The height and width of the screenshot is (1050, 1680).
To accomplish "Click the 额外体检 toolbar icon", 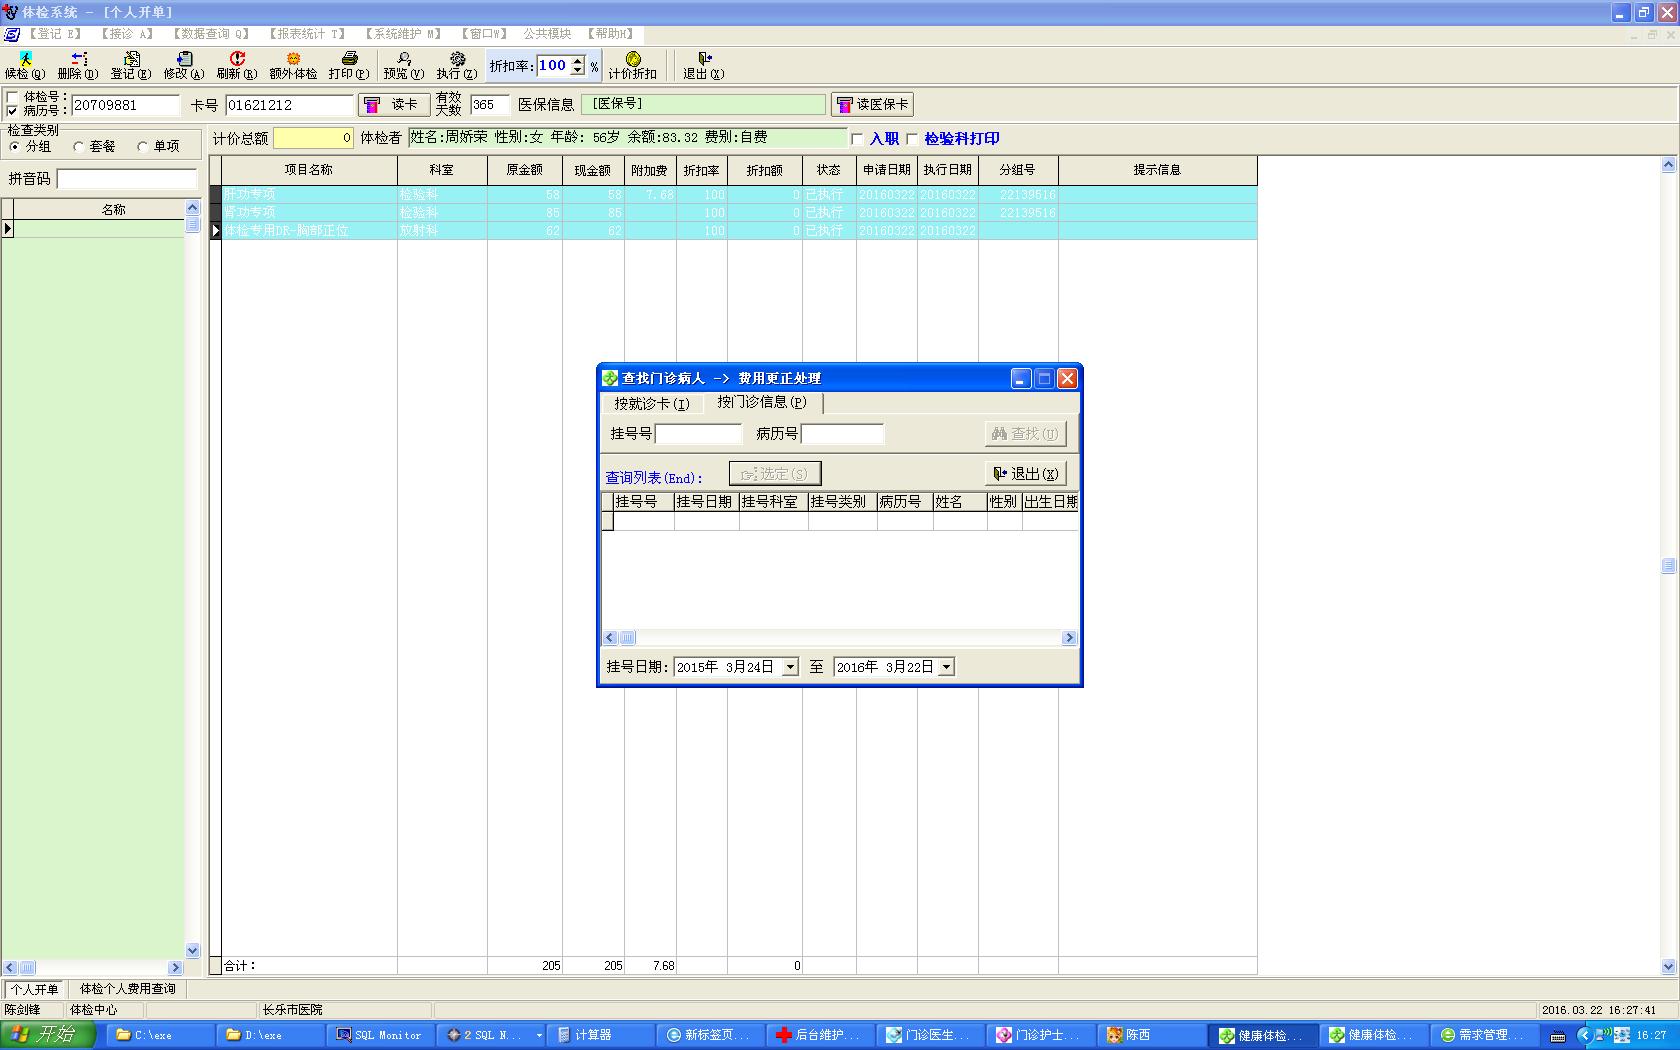I will tap(293, 66).
